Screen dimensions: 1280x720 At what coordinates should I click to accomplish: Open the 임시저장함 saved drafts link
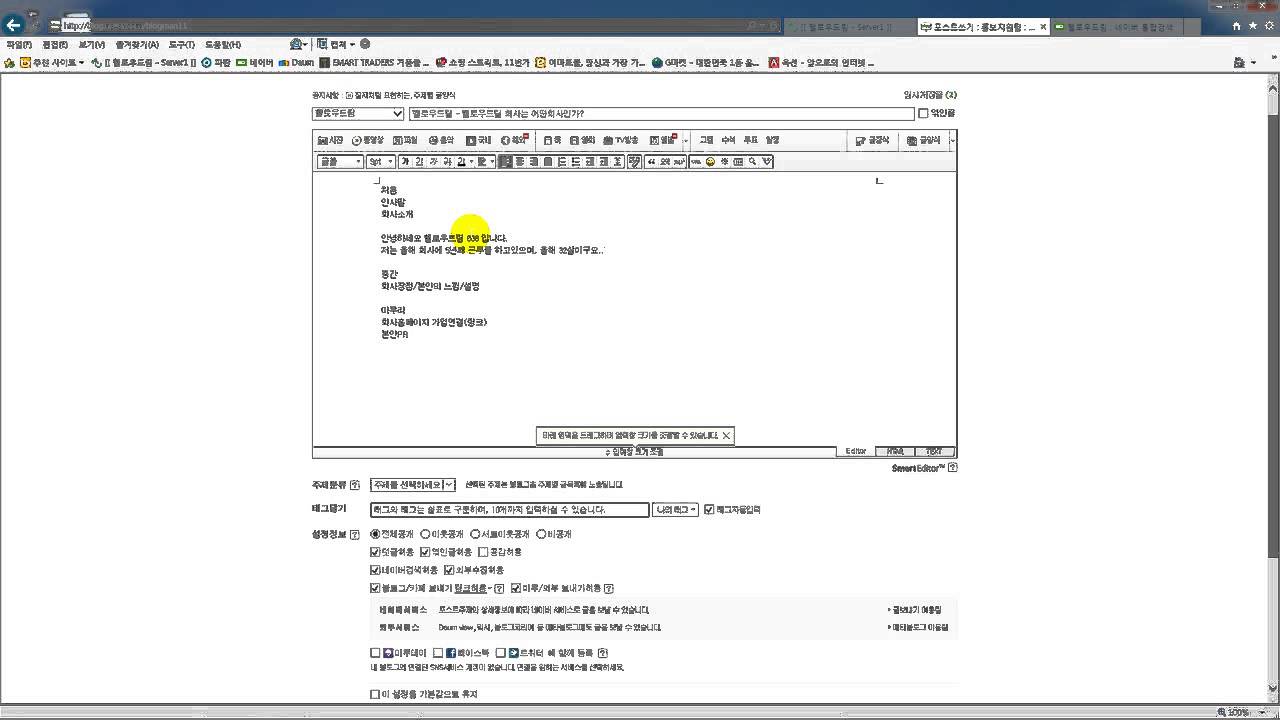[x=930, y=95]
